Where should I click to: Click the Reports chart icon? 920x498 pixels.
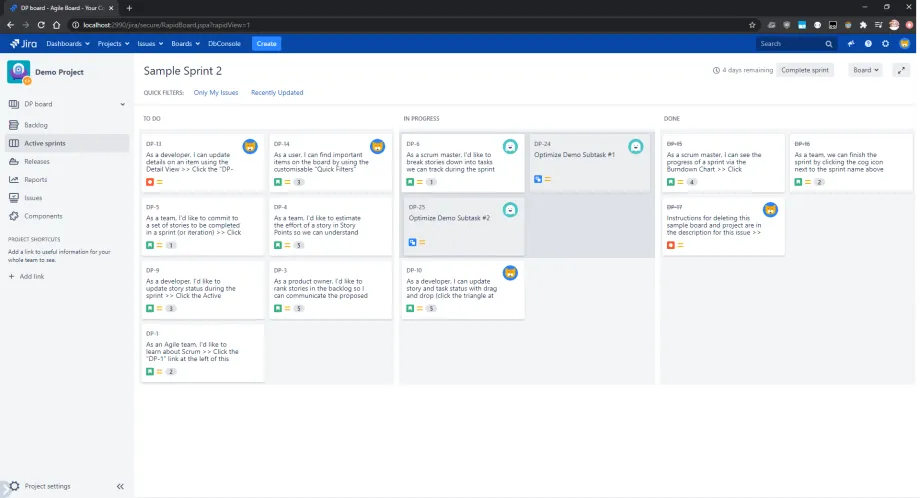pos(13,179)
